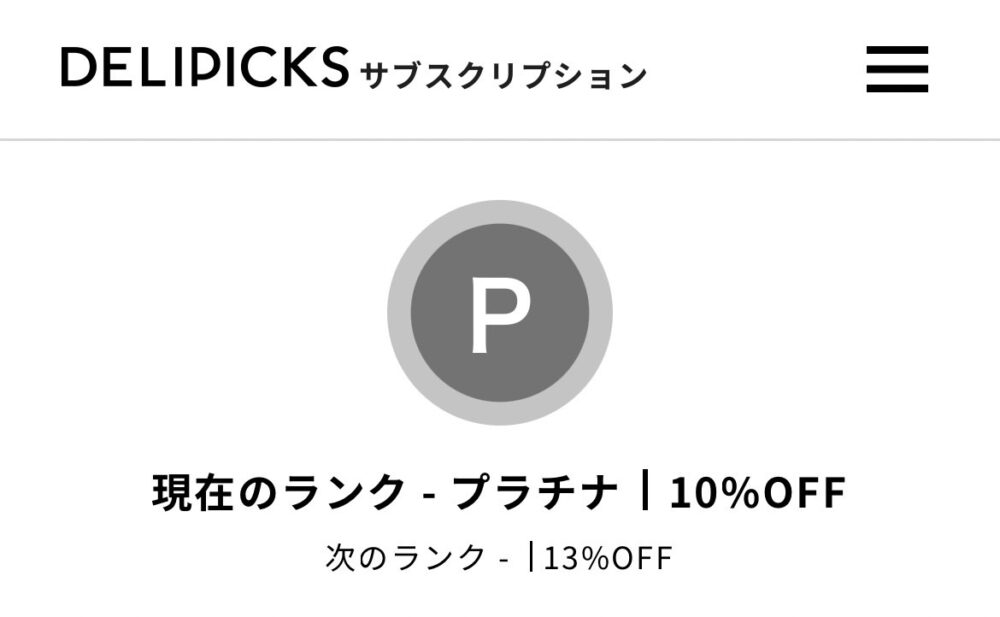The image size is (1000, 617).
Task: Click the platinum P rank badge
Action: (500, 313)
